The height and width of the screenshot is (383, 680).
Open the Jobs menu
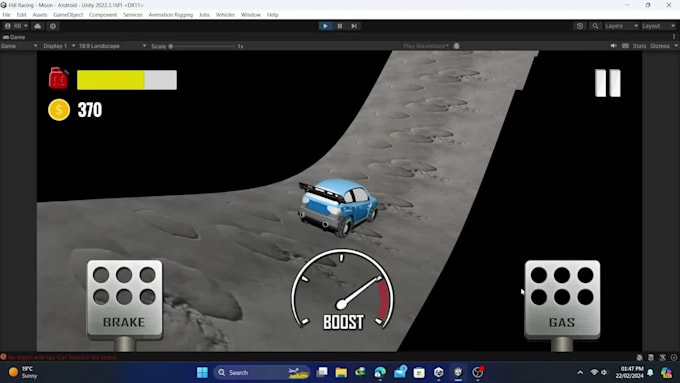204,15
